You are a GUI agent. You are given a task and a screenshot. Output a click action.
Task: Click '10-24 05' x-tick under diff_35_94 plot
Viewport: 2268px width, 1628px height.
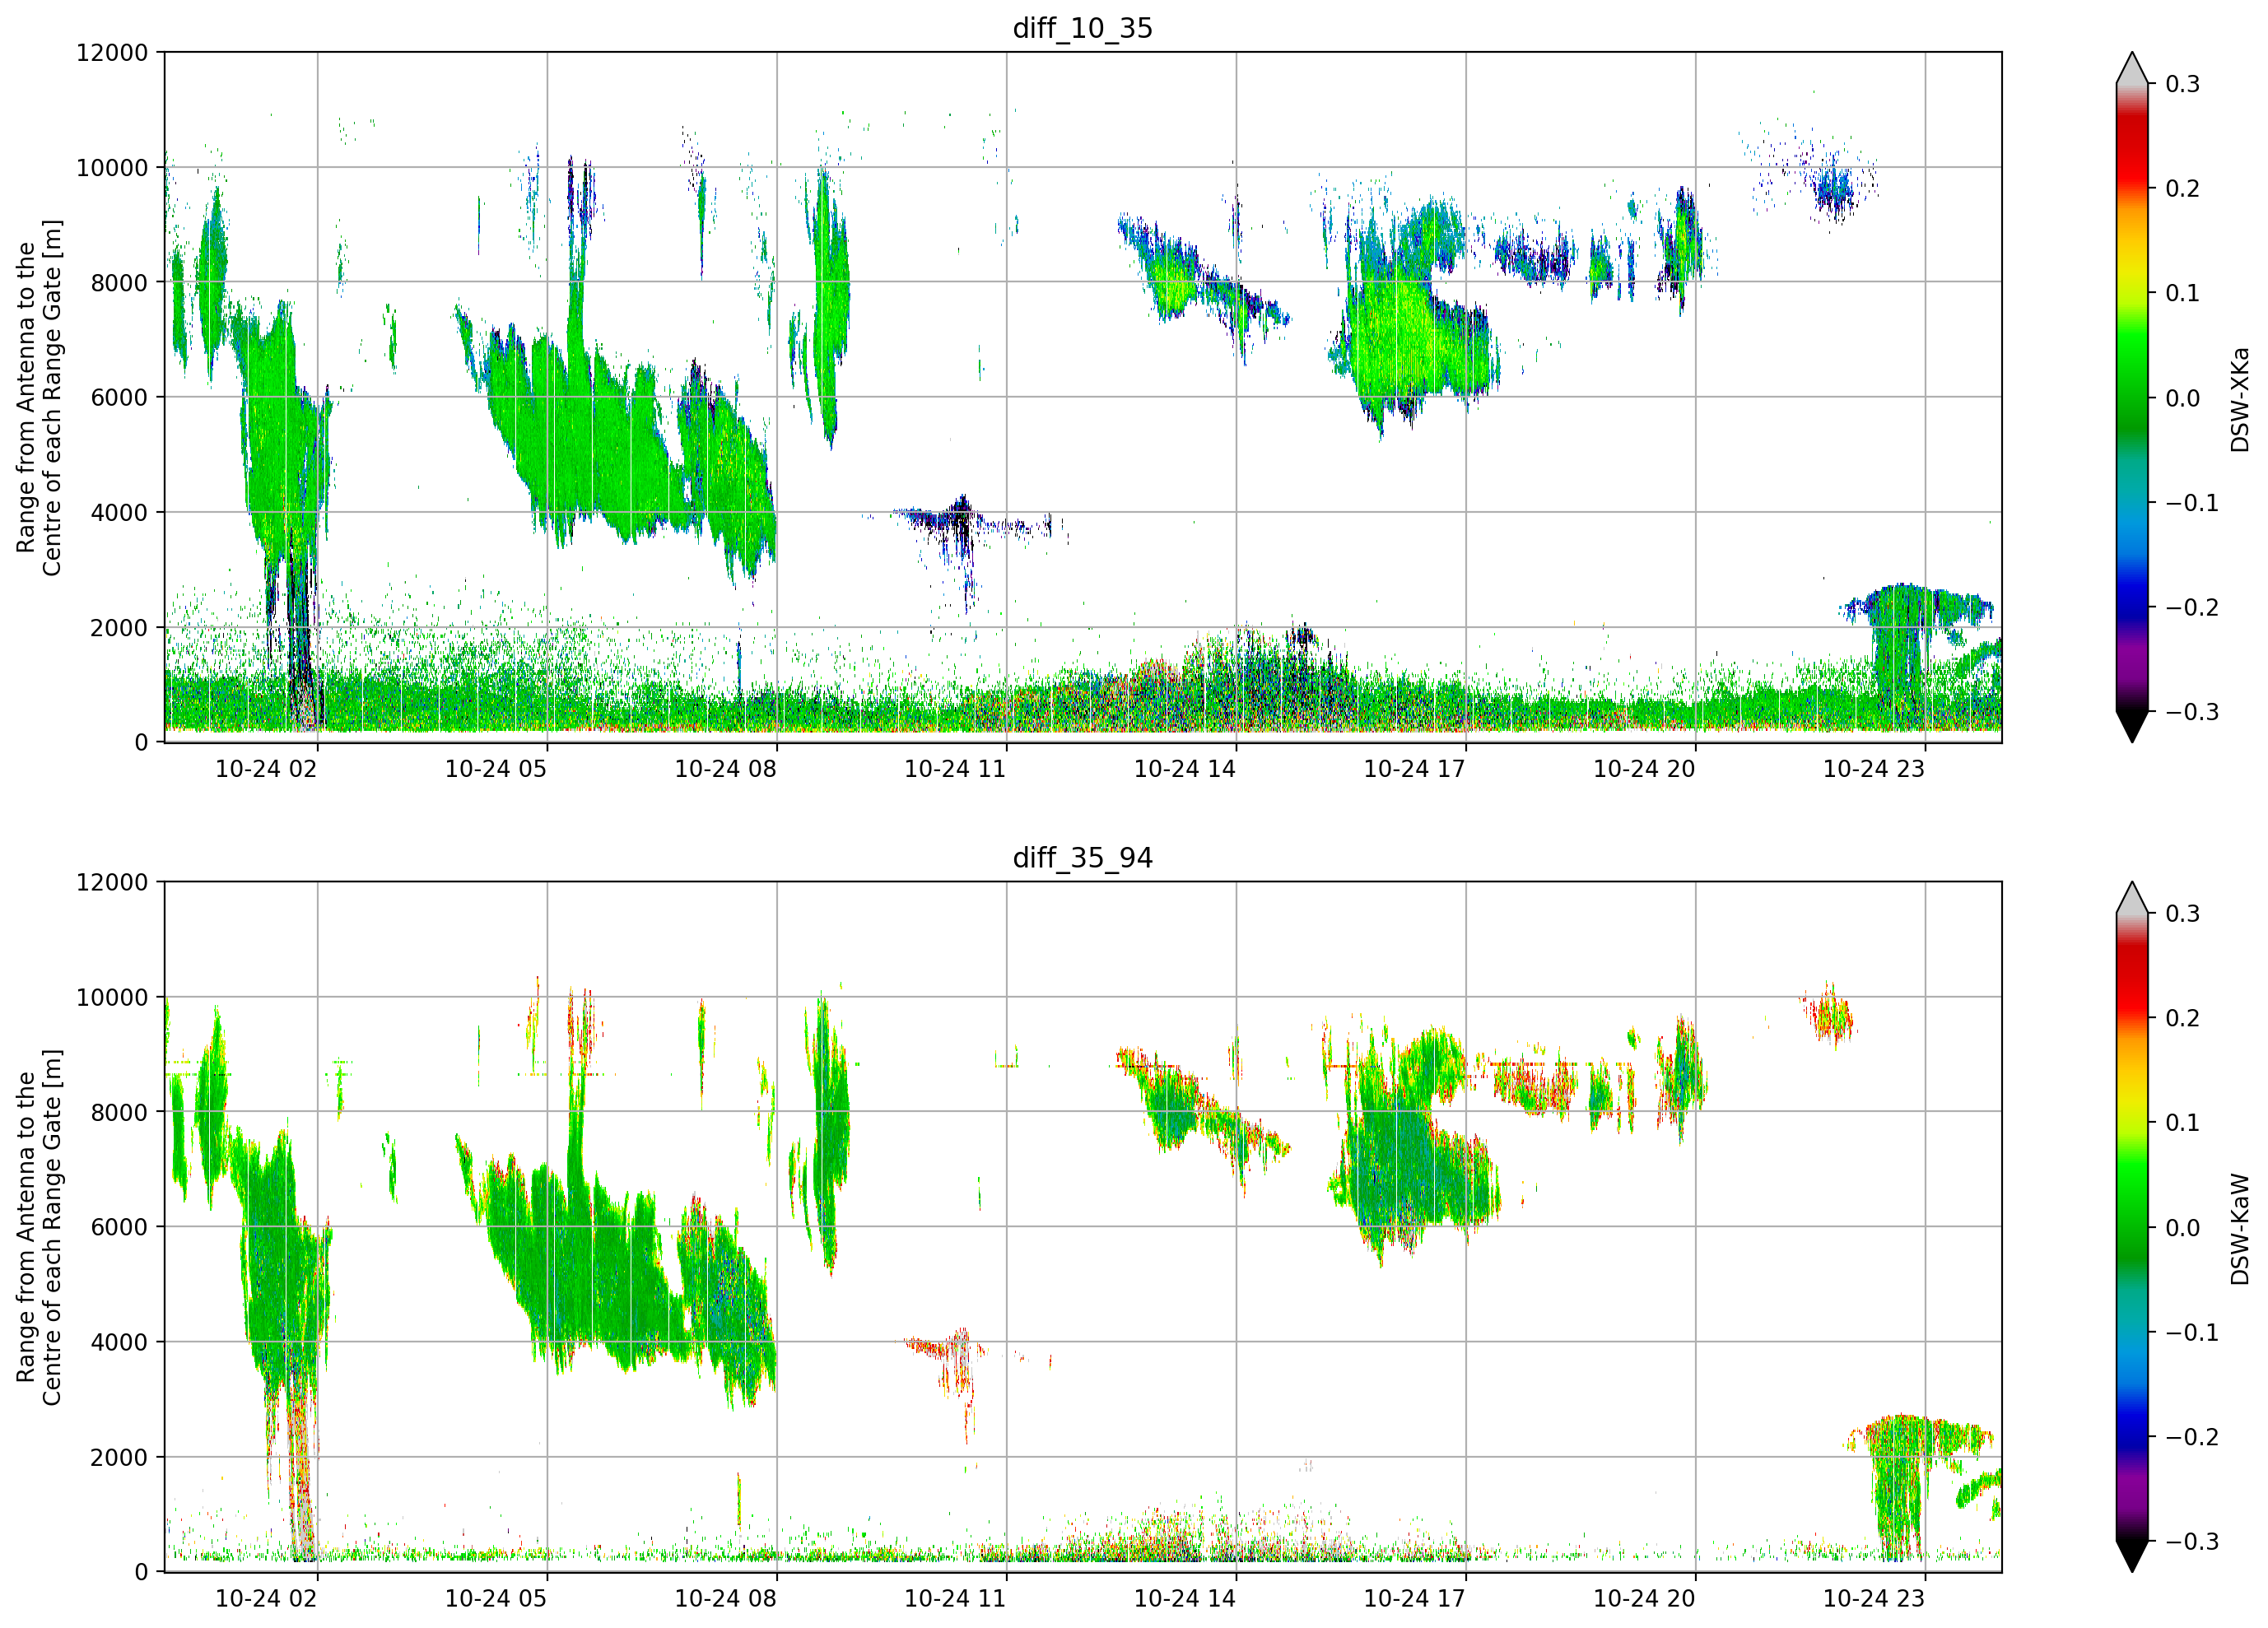tap(496, 1598)
